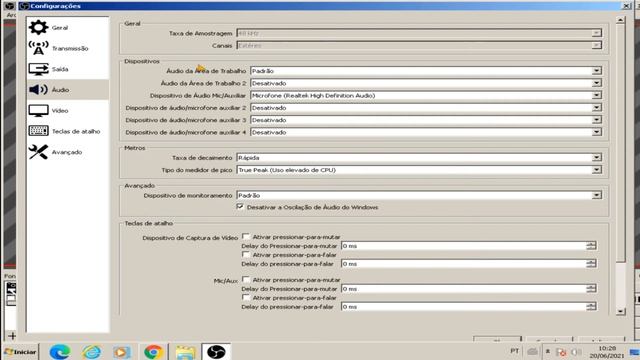Enable pressionar-para-mutar for Dispositivo de Captura de Vídeo
The width and height of the screenshot is (640, 360).
coord(246,236)
